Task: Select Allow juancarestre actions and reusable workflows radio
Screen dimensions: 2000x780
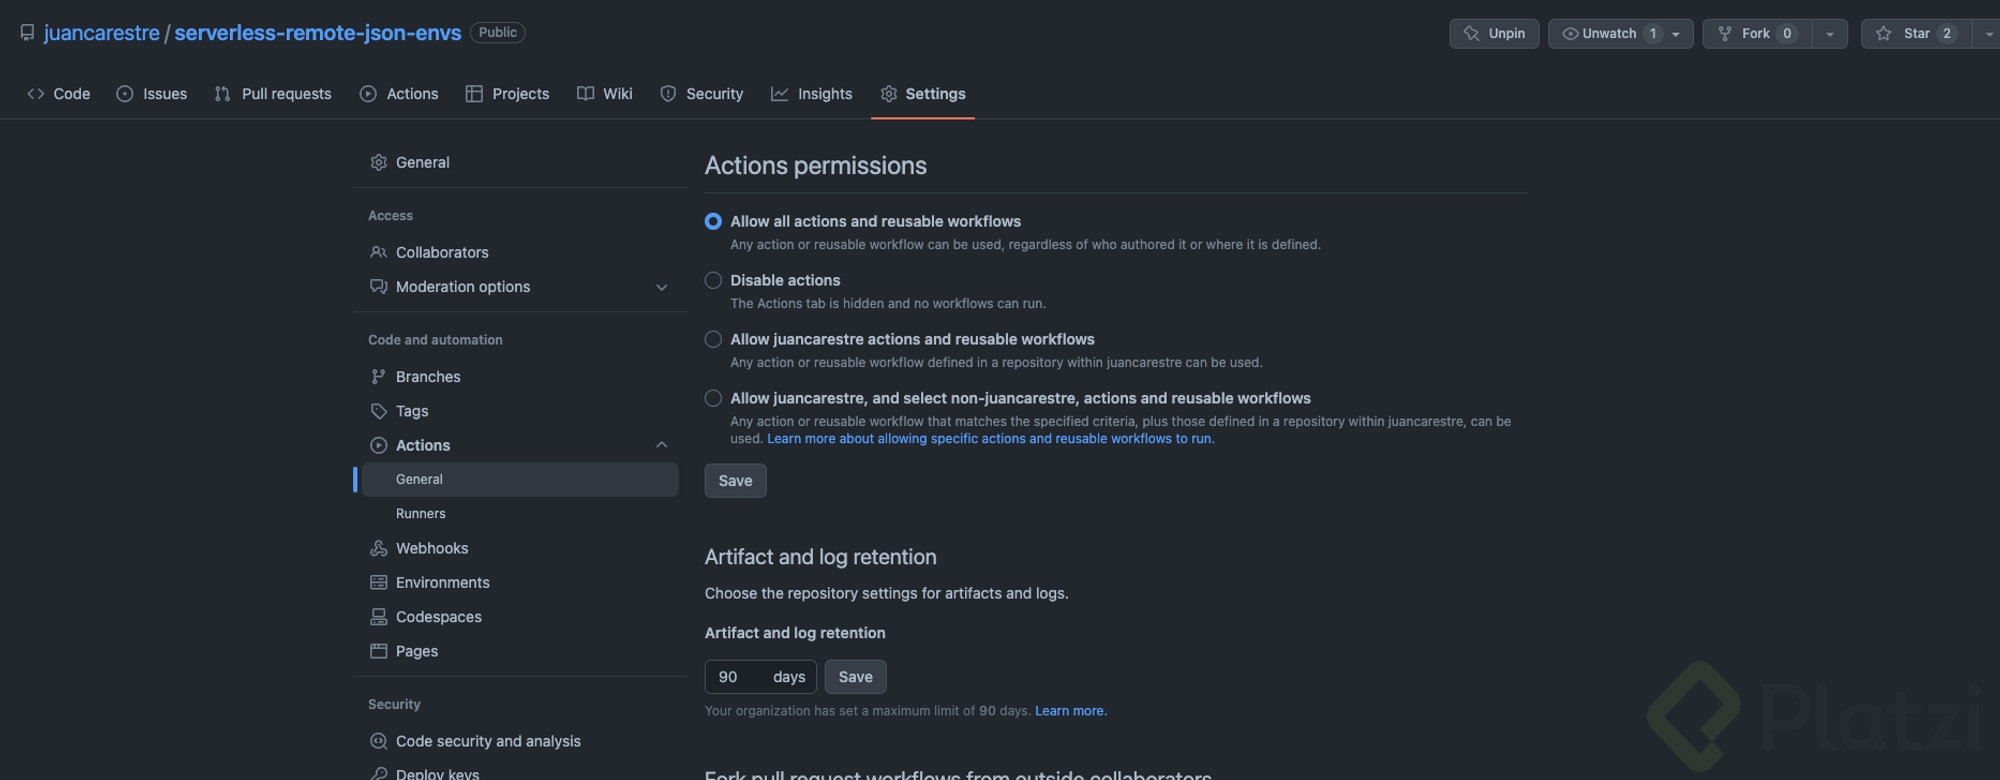Action: coord(713,339)
